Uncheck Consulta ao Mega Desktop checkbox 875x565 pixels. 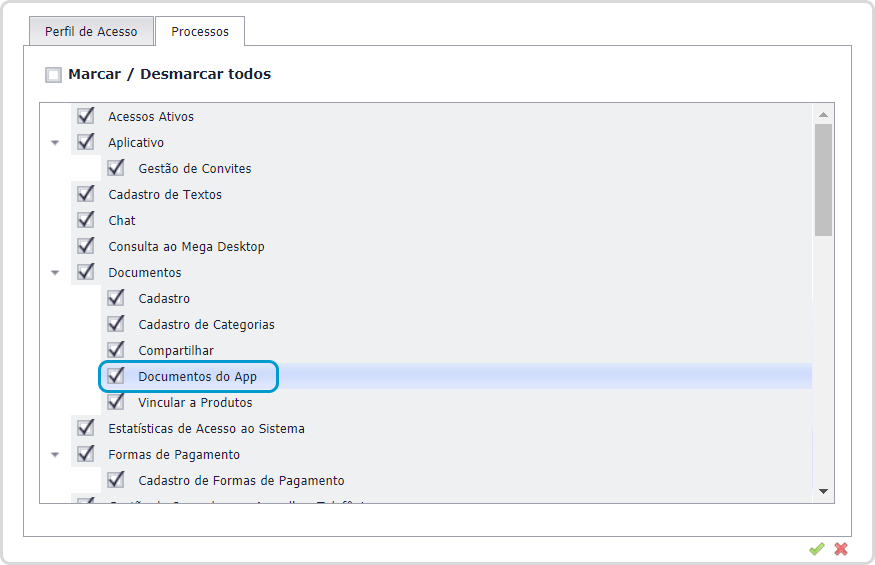coord(86,246)
